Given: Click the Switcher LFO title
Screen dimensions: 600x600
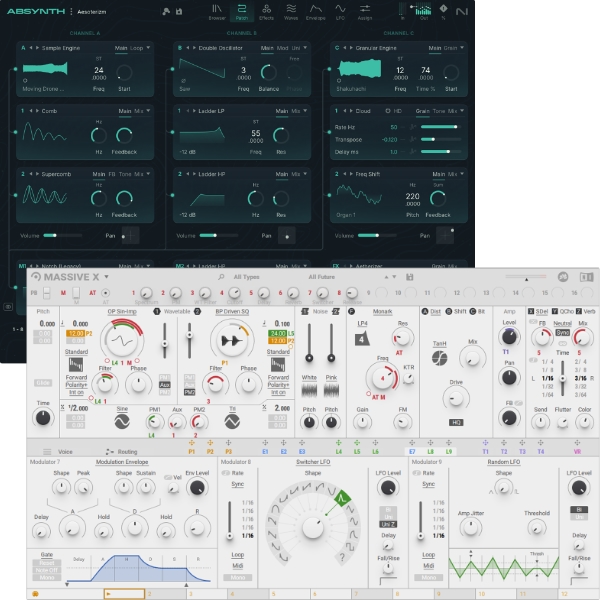Looking at the screenshot, I should click(313, 462).
